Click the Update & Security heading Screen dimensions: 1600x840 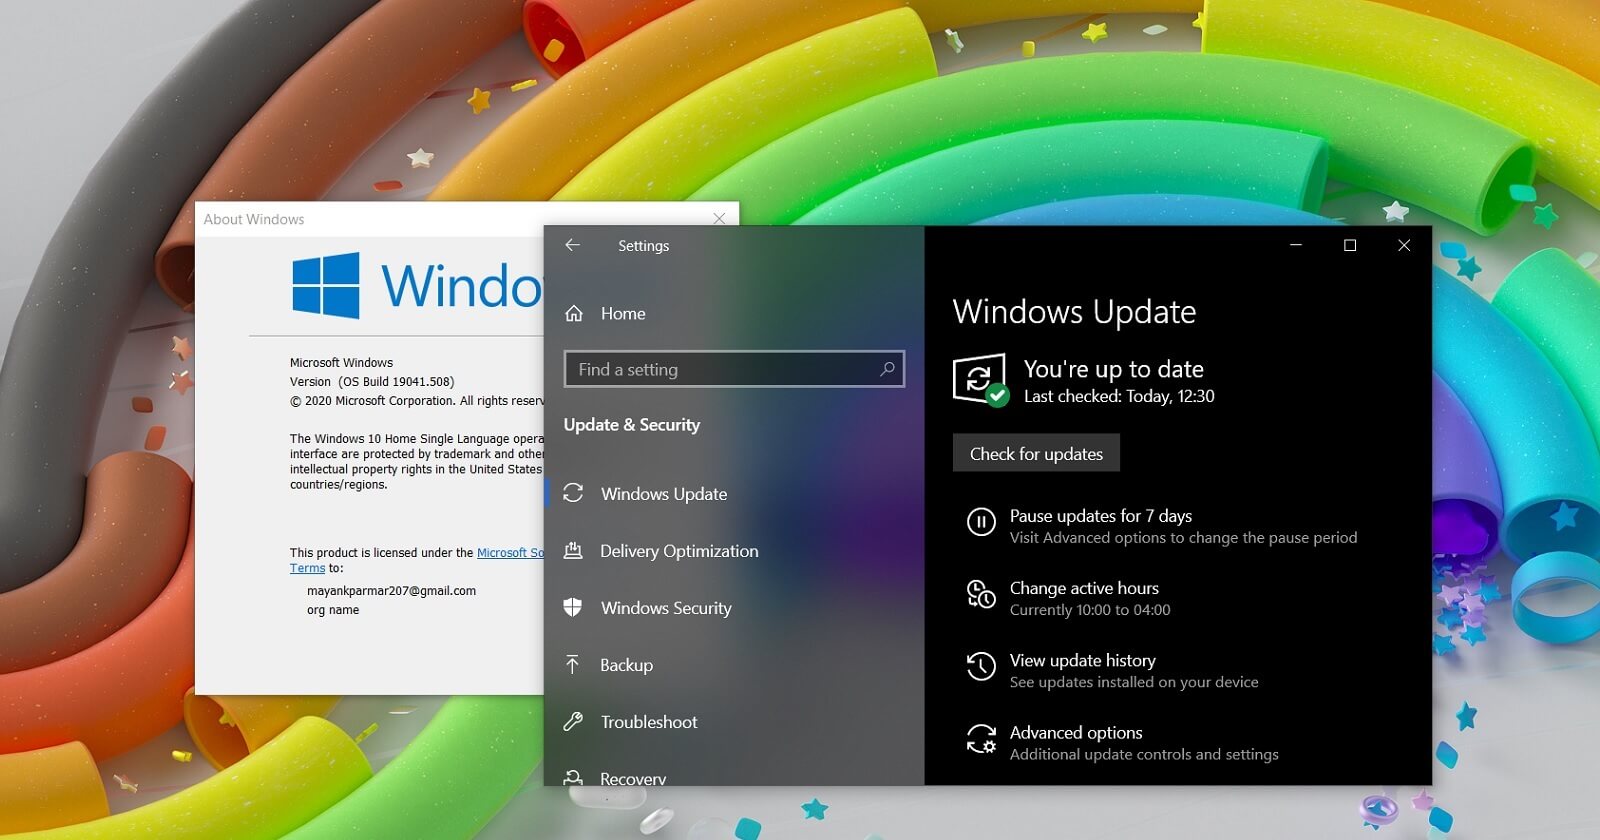(x=632, y=425)
